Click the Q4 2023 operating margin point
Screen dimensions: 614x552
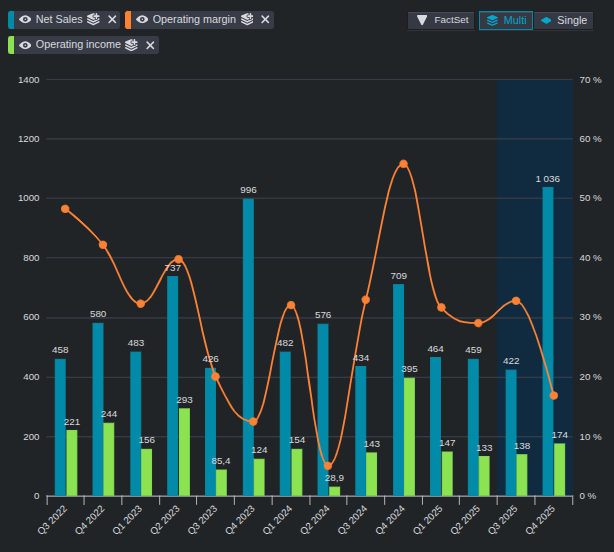click(253, 422)
